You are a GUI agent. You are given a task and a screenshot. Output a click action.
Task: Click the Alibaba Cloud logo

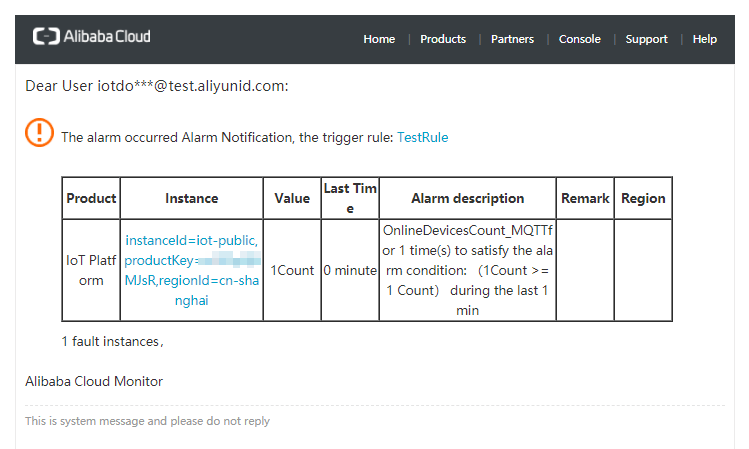(x=92, y=36)
